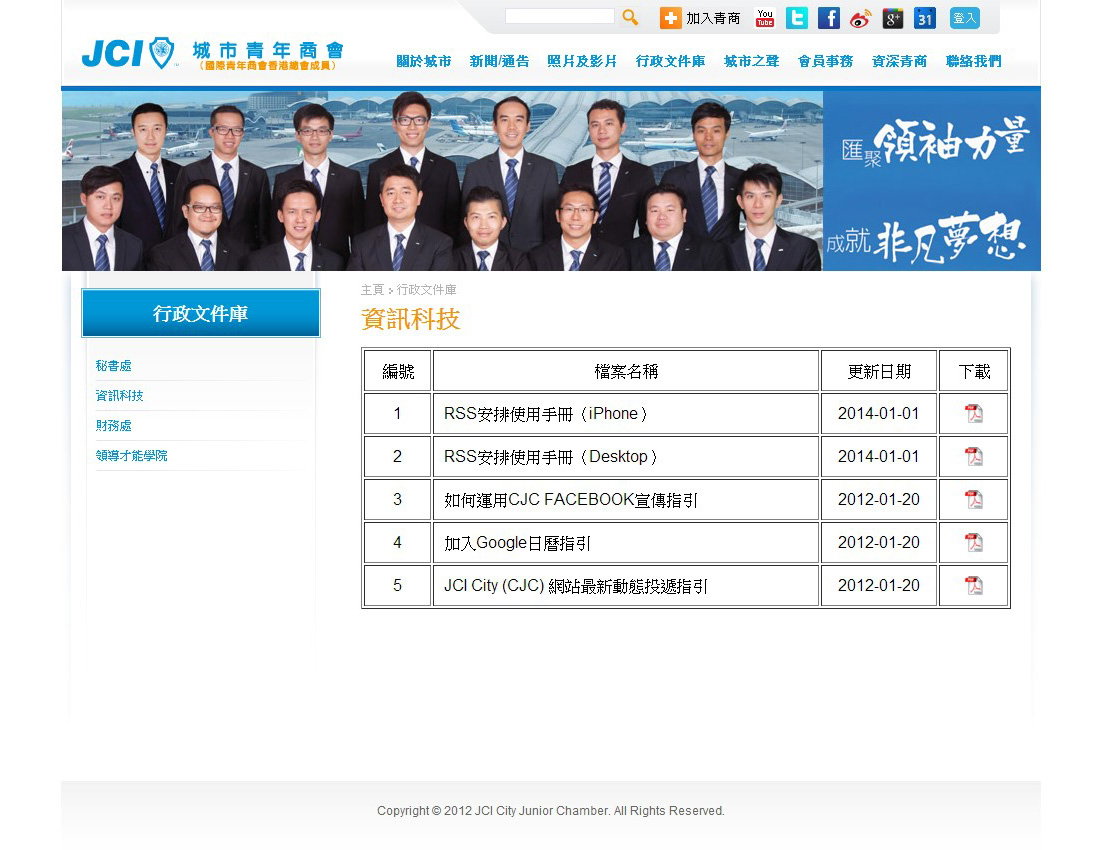1100x850 pixels.
Task: Open the Twitter icon link
Action: coord(797,18)
